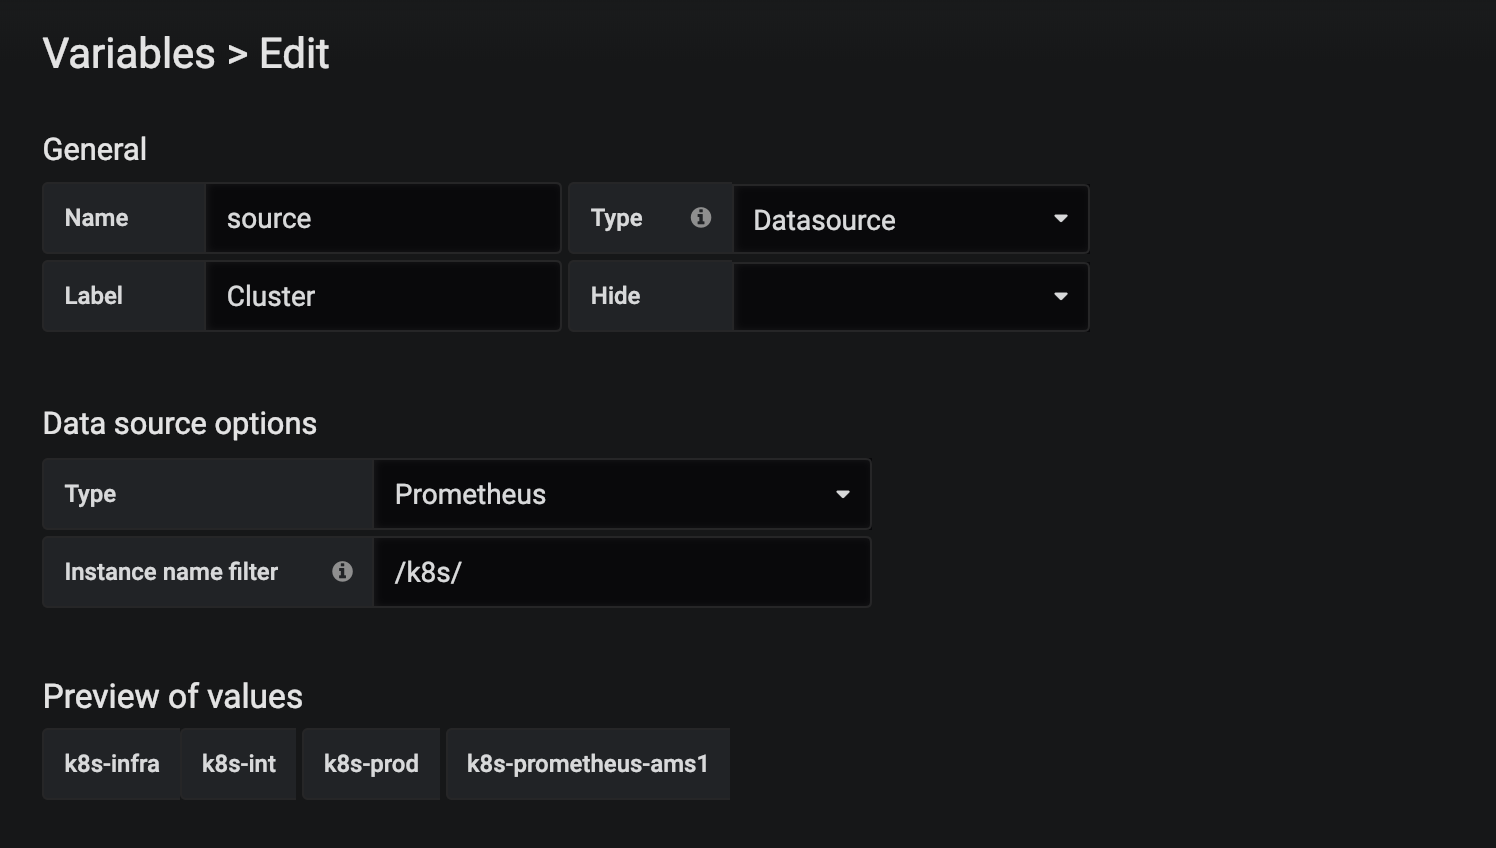Viewport: 1496px width, 848px height.
Task: Focus the Name input field containing source
Action: (x=382, y=218)
